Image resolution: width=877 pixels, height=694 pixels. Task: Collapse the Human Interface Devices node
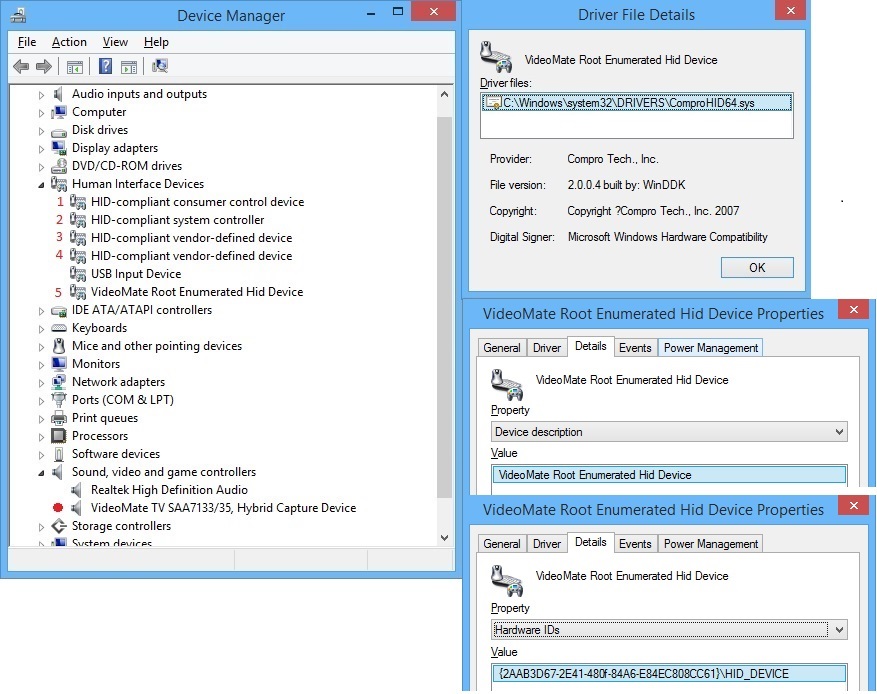(41, 185)
